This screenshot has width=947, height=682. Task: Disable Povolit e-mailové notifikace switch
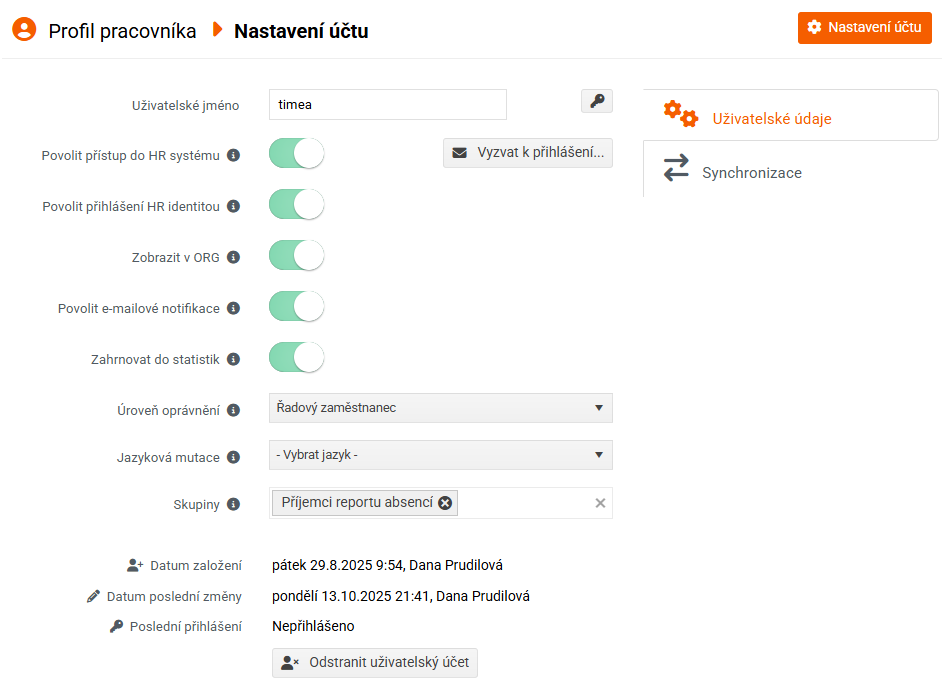297,306
